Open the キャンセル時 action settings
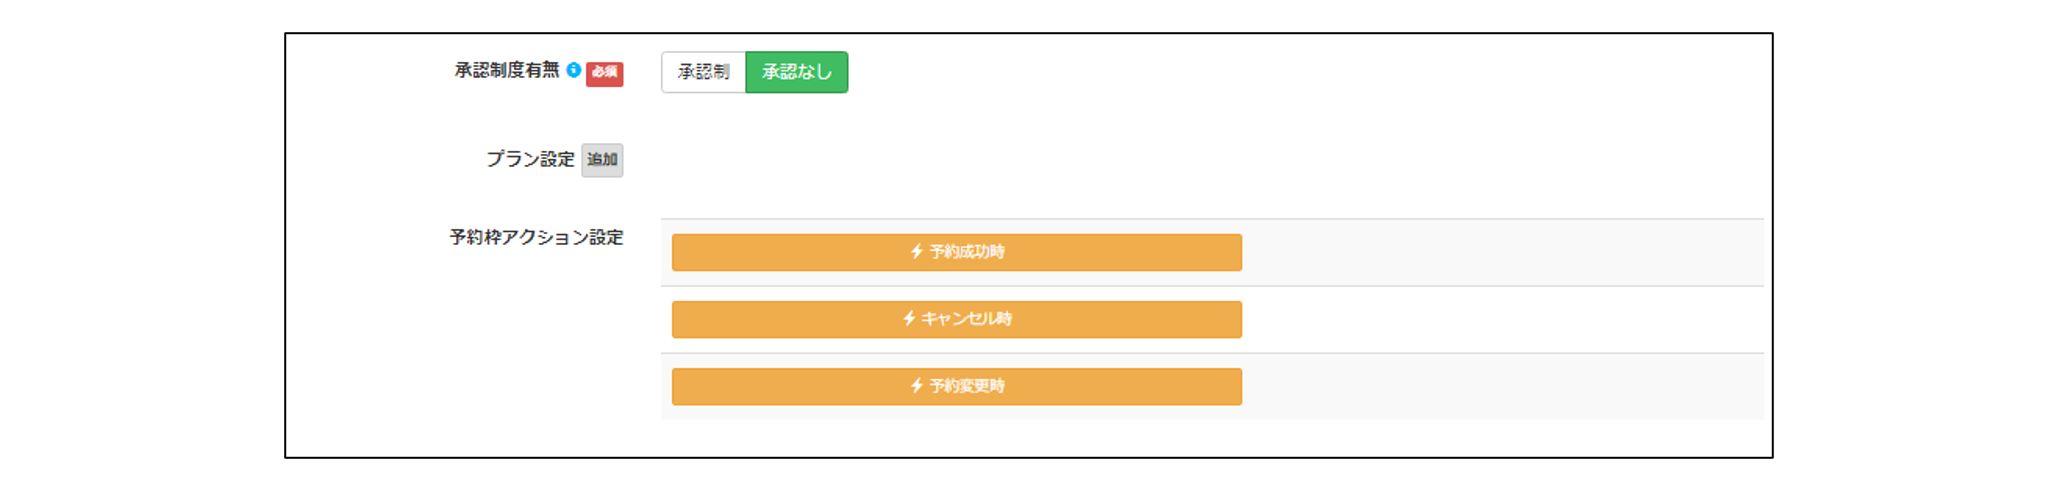Screen dimensions: 2058x491 957,319
